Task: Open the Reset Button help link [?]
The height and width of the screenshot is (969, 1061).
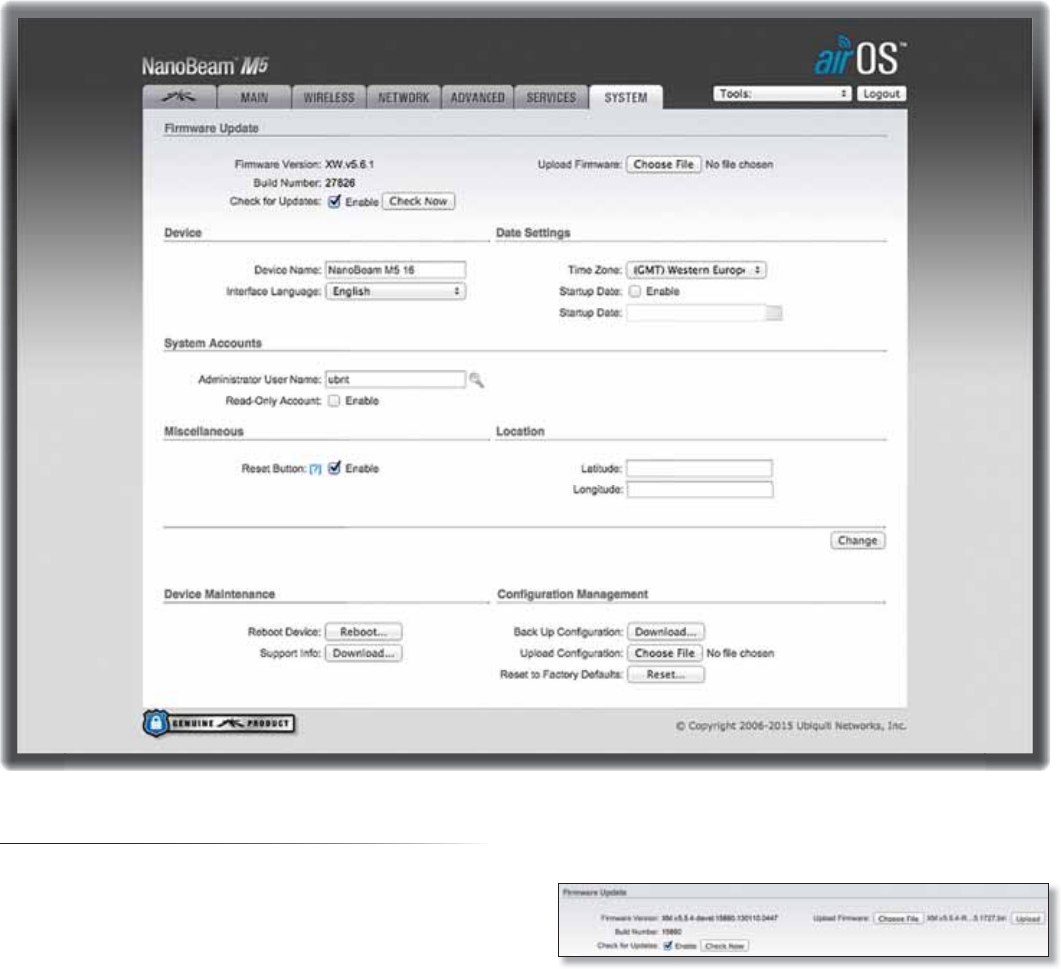Action: point(315,469)
